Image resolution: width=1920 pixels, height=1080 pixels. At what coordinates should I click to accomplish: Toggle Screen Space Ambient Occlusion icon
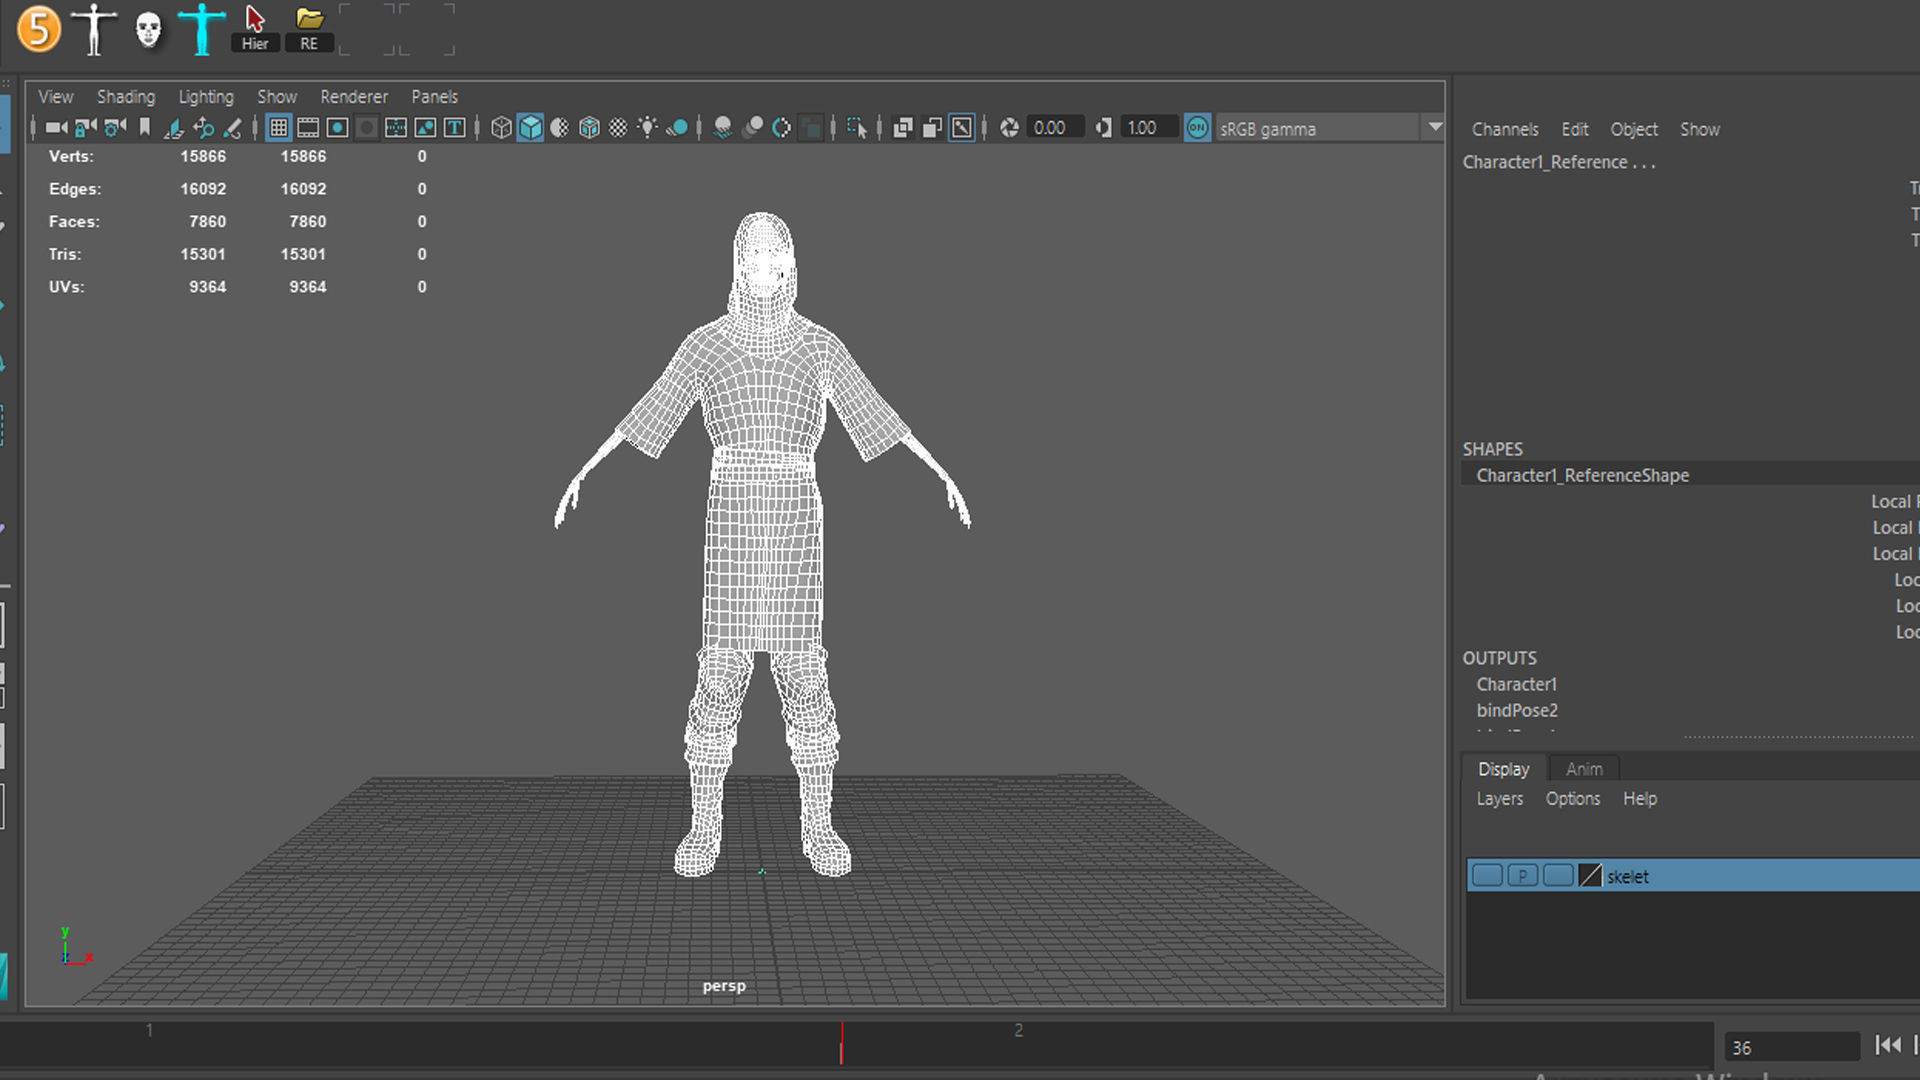point(723,128)
